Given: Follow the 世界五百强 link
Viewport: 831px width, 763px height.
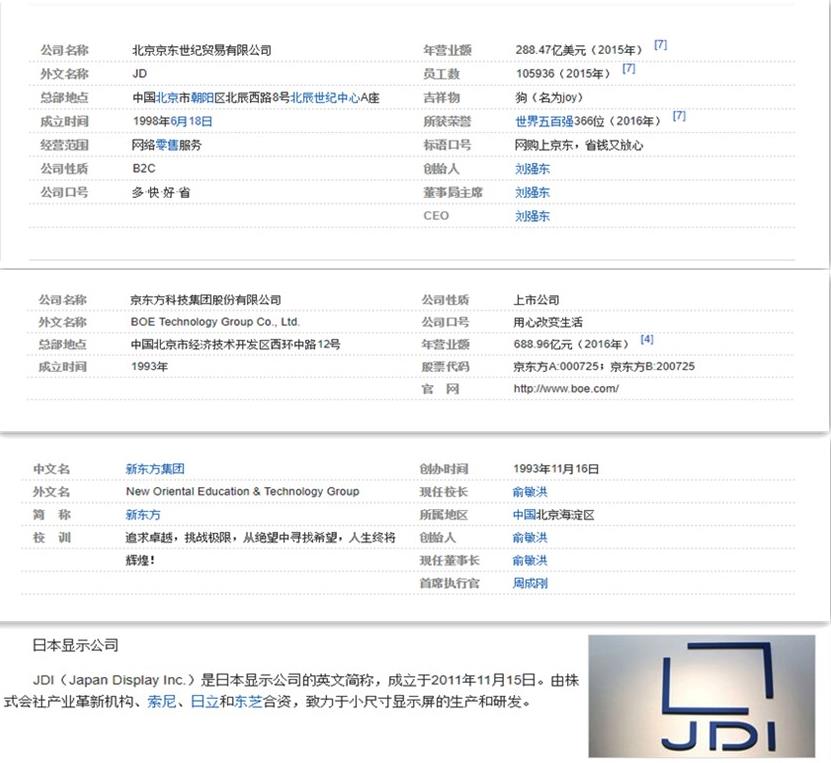Looking at the screenshot, I should [544, 121].
